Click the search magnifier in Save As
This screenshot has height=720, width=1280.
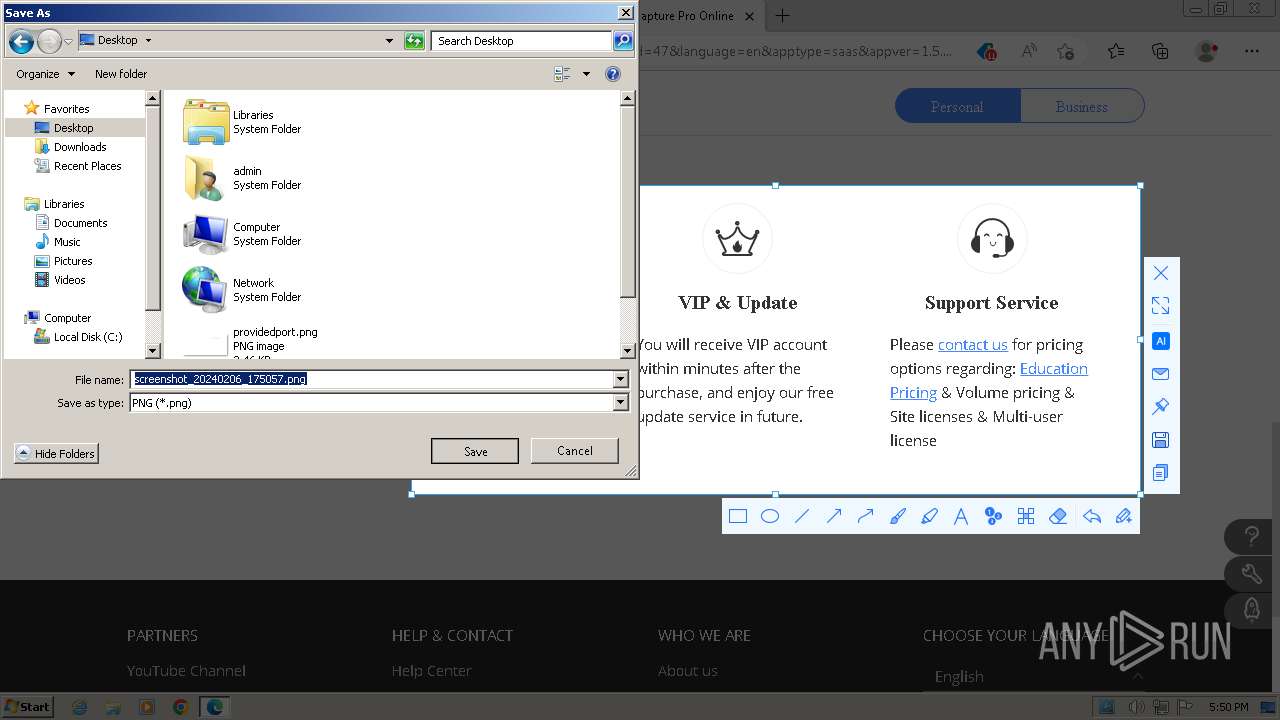click(x=623, y=41)
